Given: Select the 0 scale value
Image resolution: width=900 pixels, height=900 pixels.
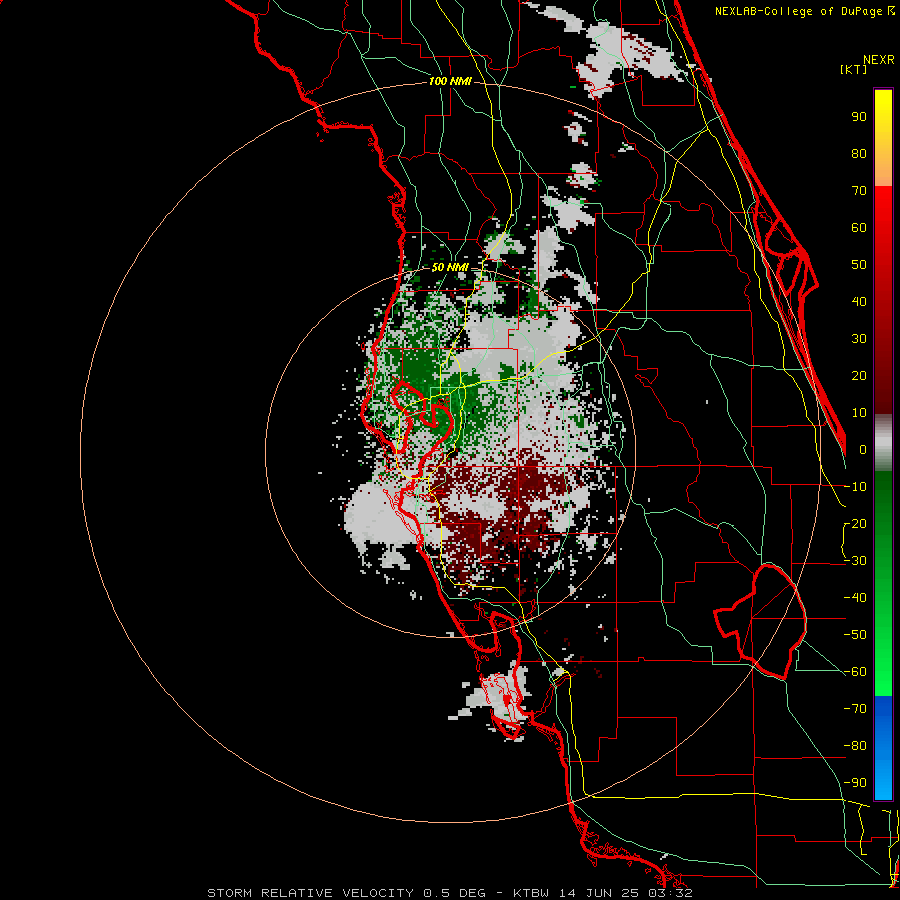Looking at the screenshot, I should [863, 450].
